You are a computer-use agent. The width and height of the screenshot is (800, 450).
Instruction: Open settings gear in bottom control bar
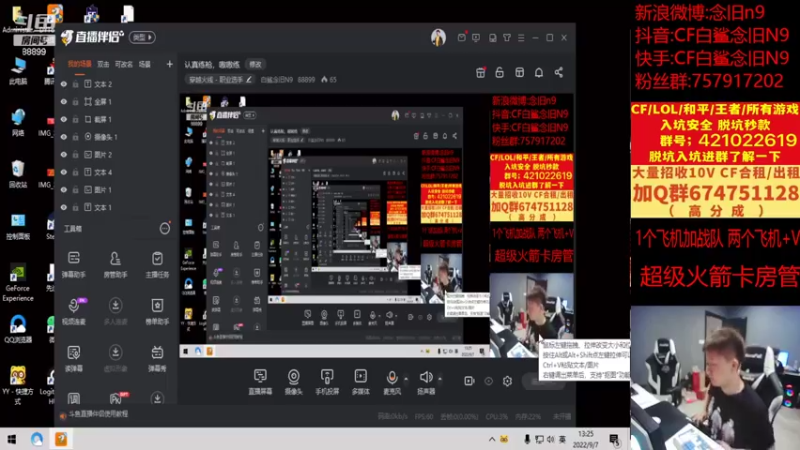pyautogui.click(x=507, y=381)
